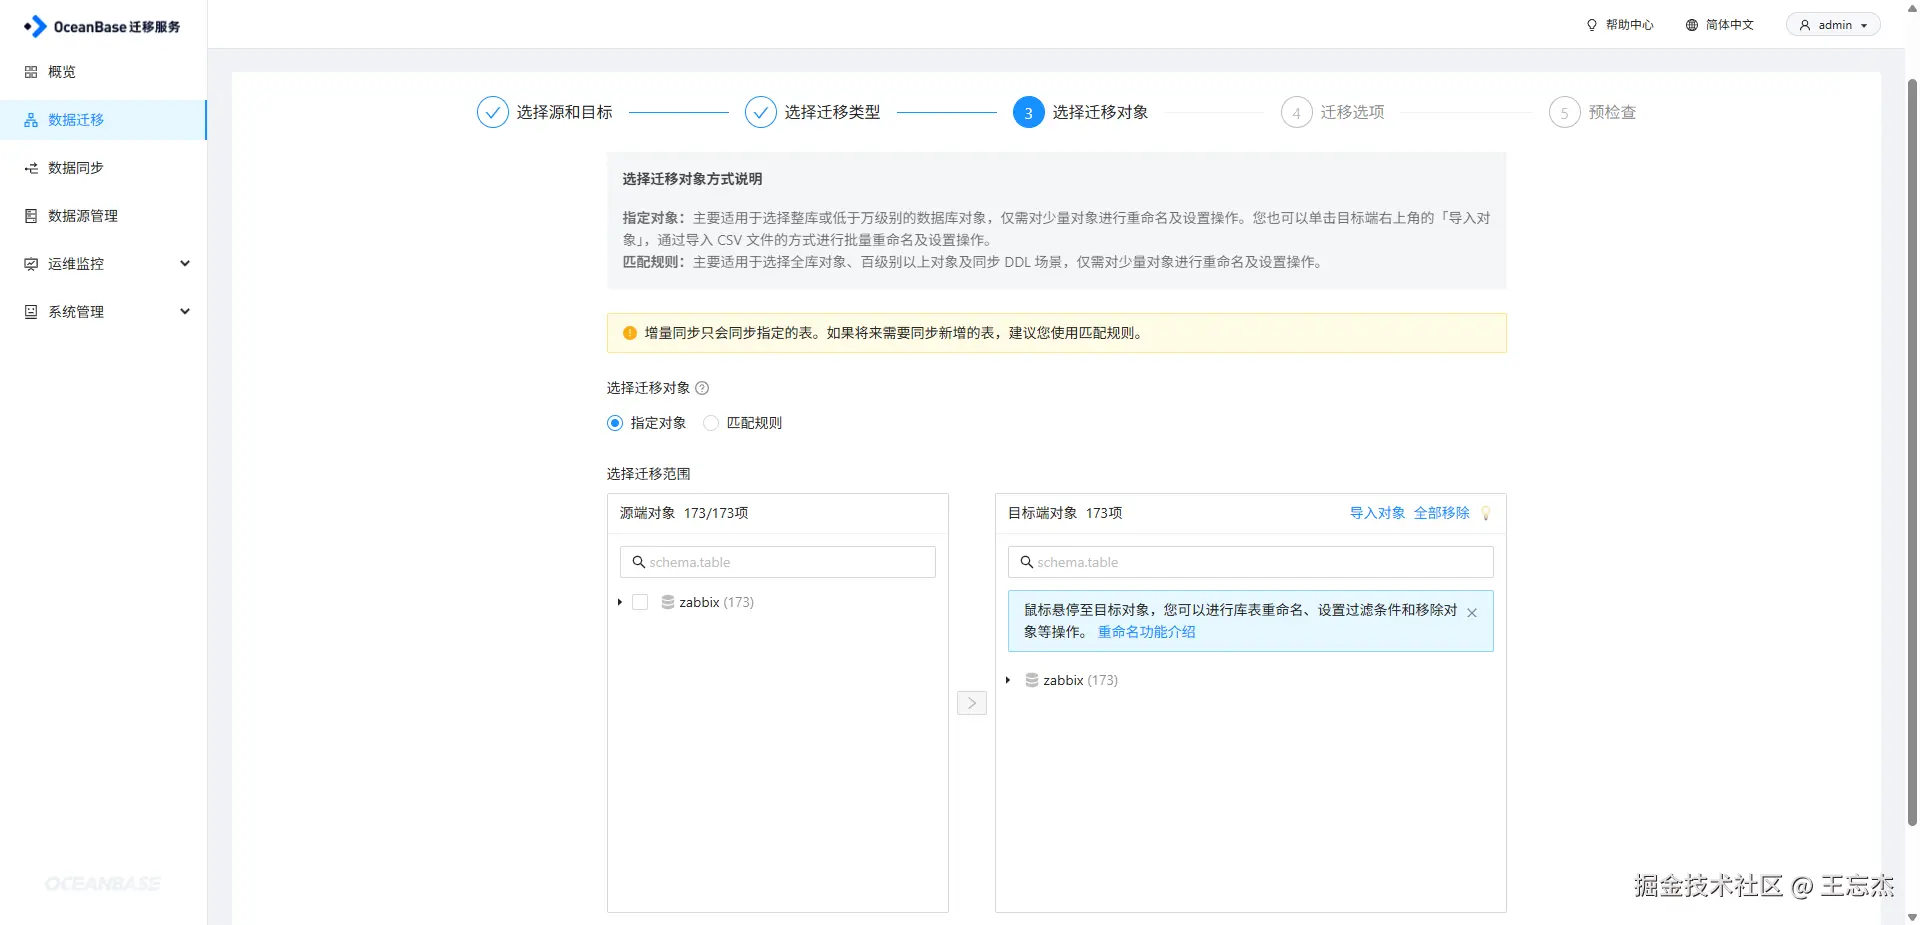Image resolution: width=1920 pixels, height=925 pixels.
Task: Click the globe language icon
Action: pos(1692,25)
